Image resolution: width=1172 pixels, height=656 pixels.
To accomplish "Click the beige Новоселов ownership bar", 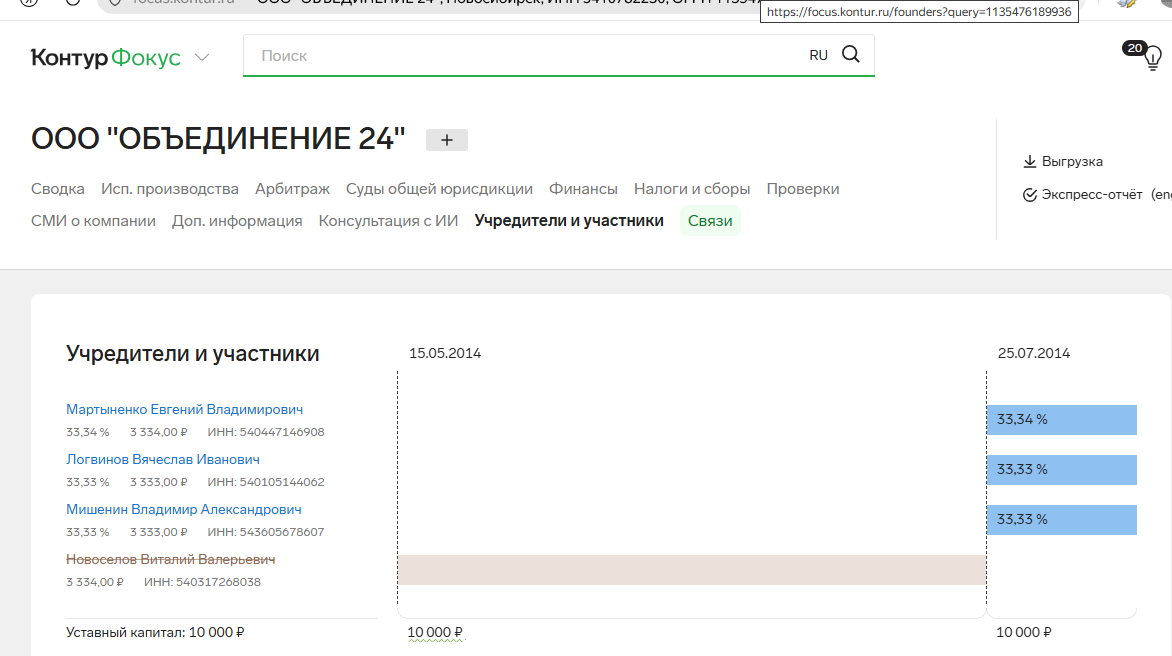I will click(x=691, y=570).
